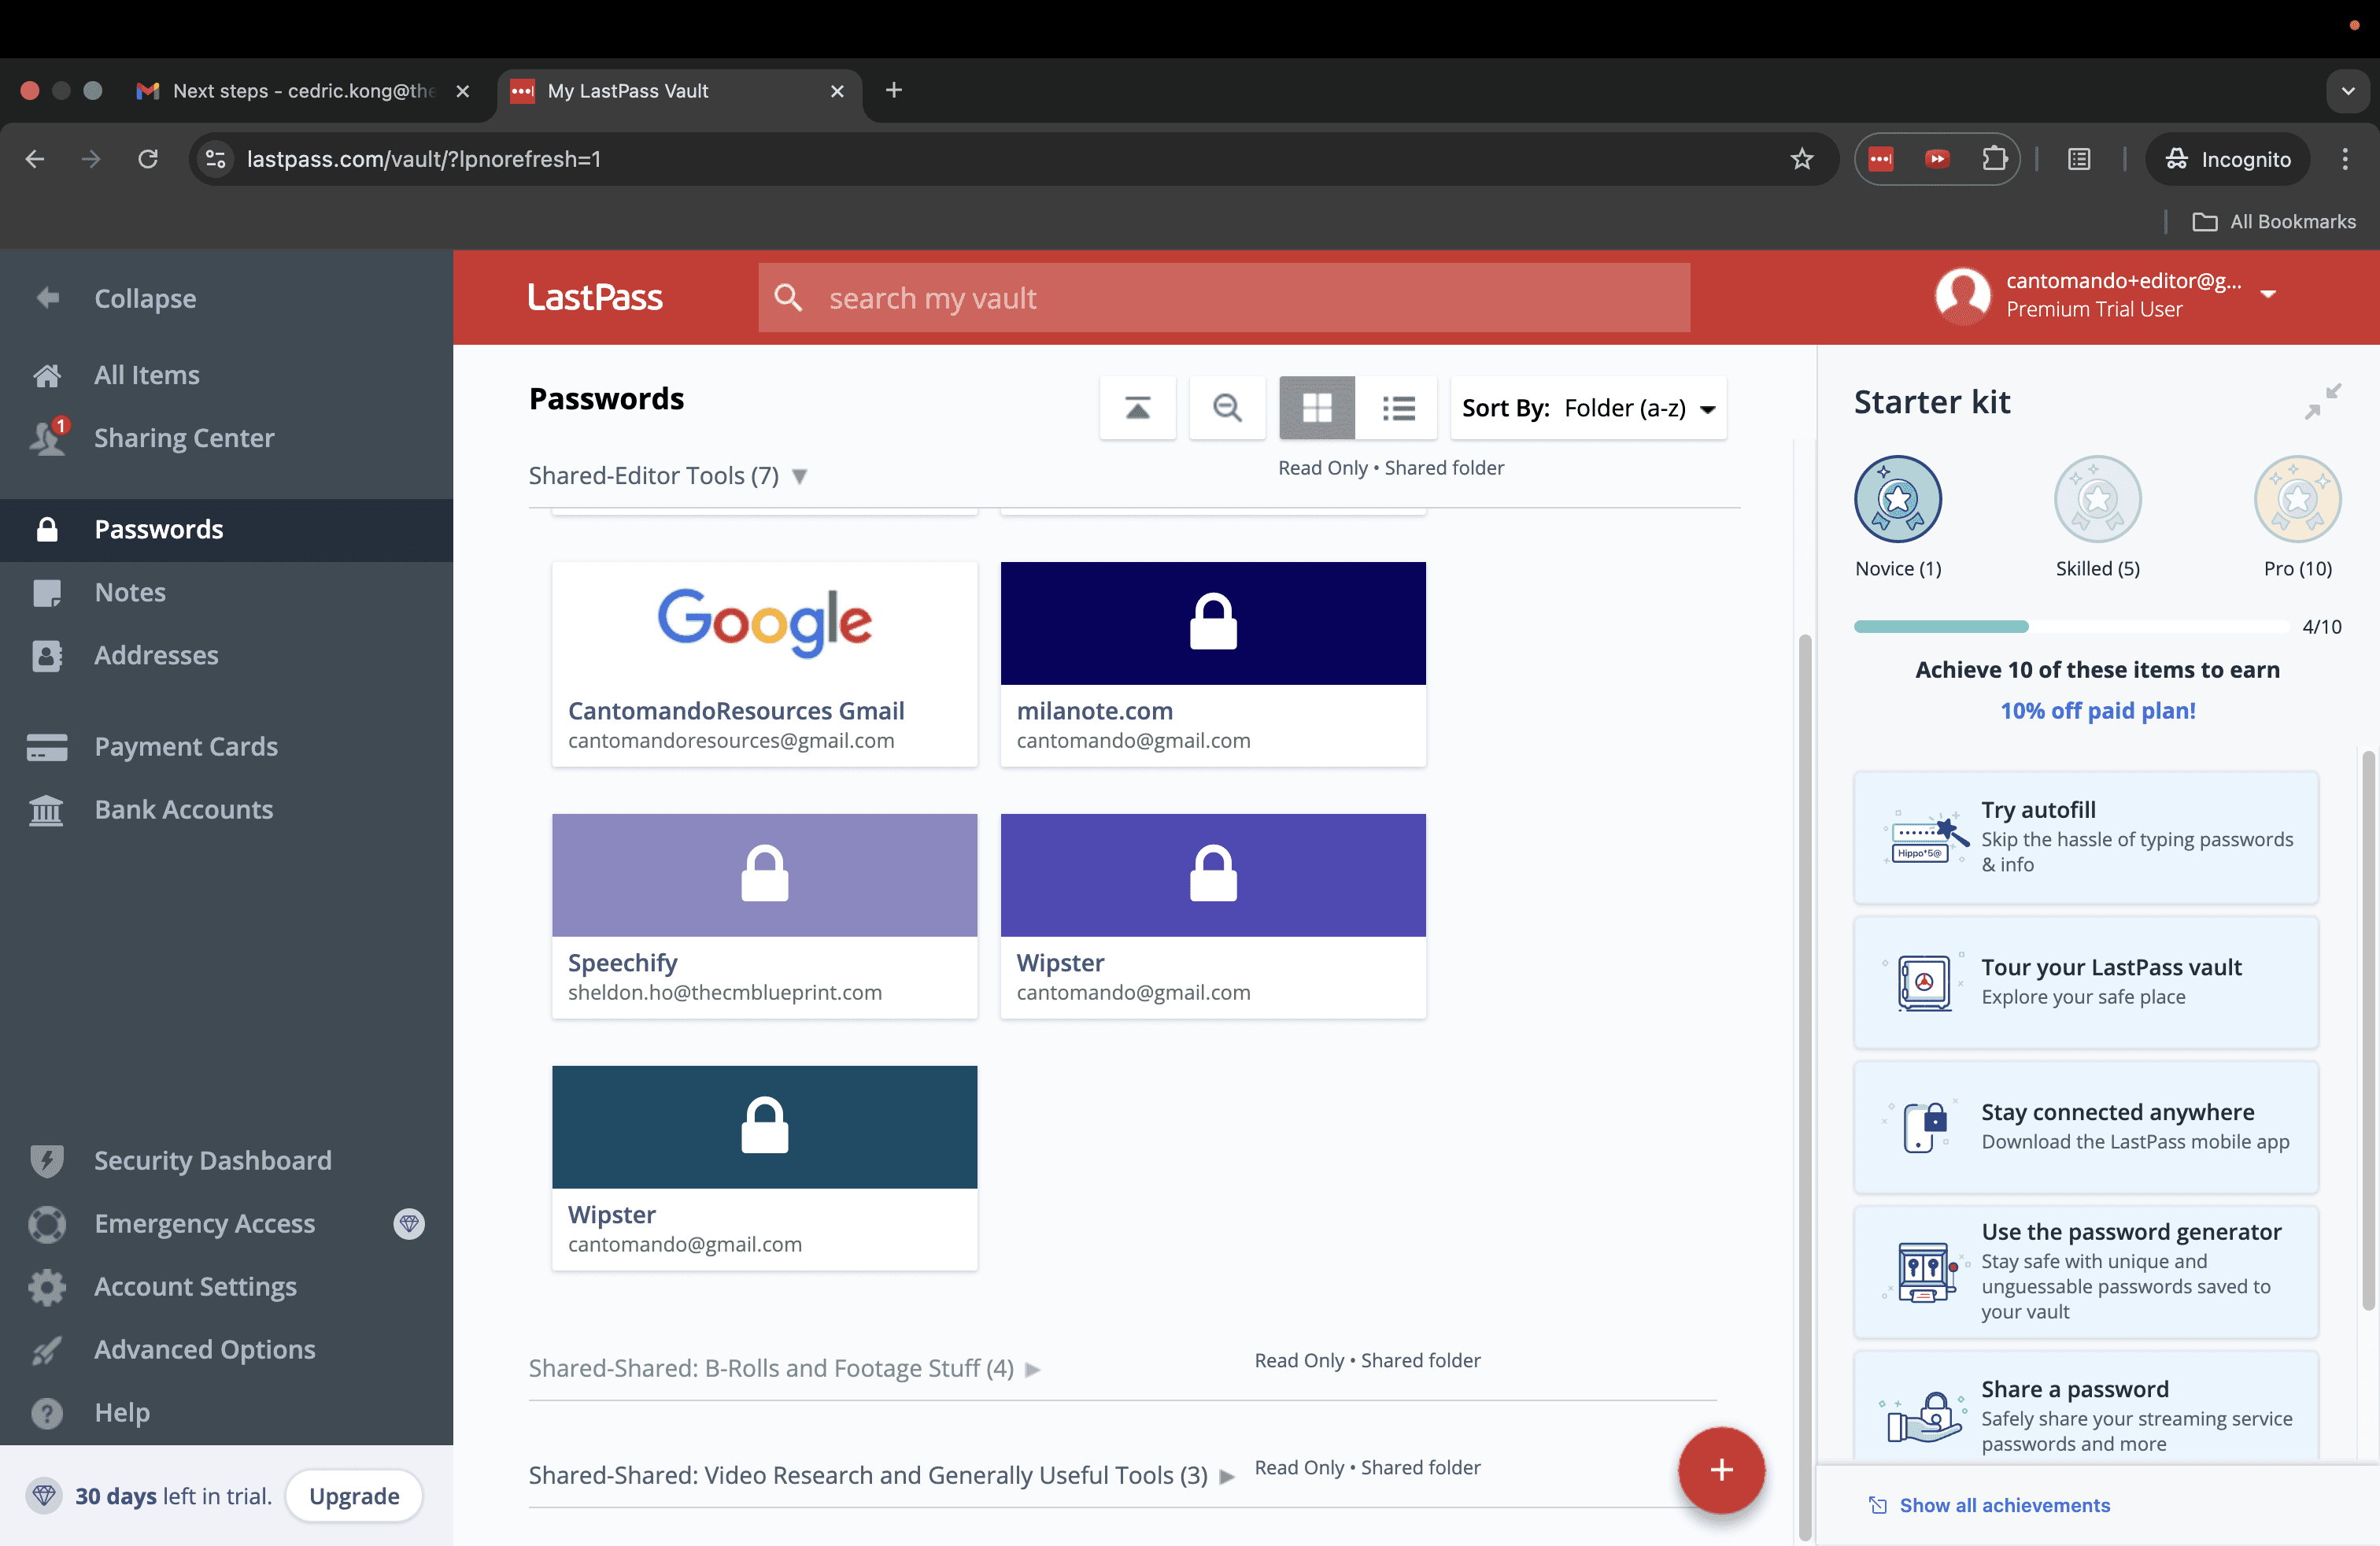This screenshot has height=1546, width=2380.
Task: Switch to the Next steps Gmail tab
Action: [x=303, y=91]
